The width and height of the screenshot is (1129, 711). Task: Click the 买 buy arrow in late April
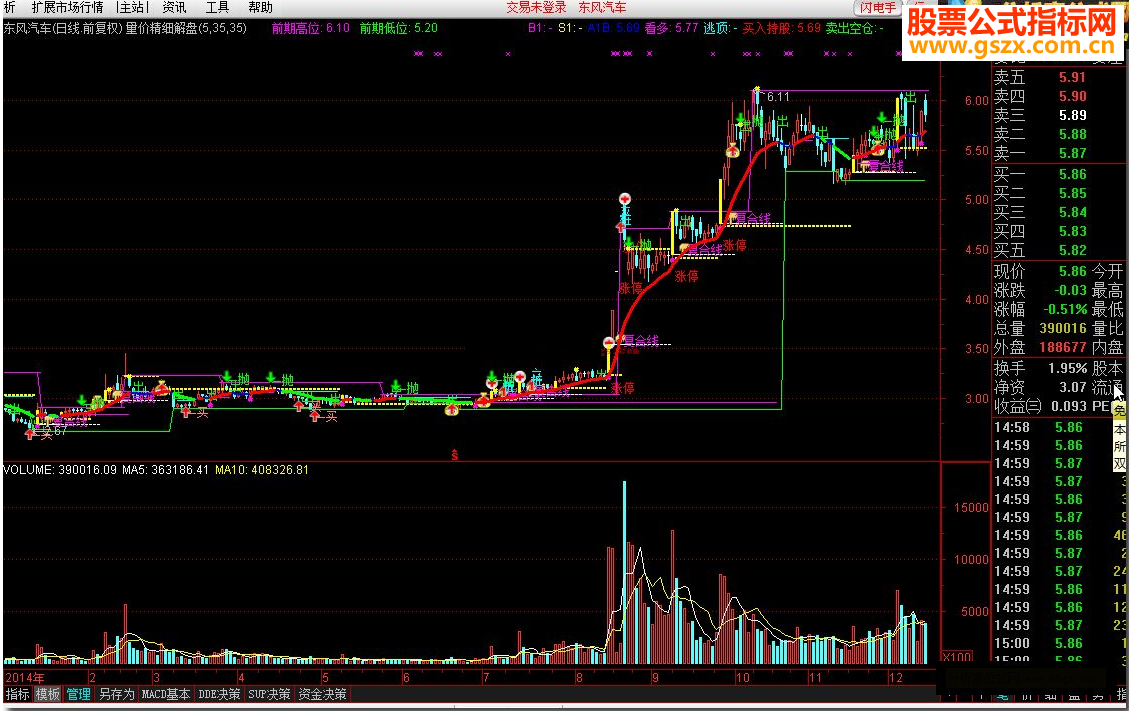315,416
